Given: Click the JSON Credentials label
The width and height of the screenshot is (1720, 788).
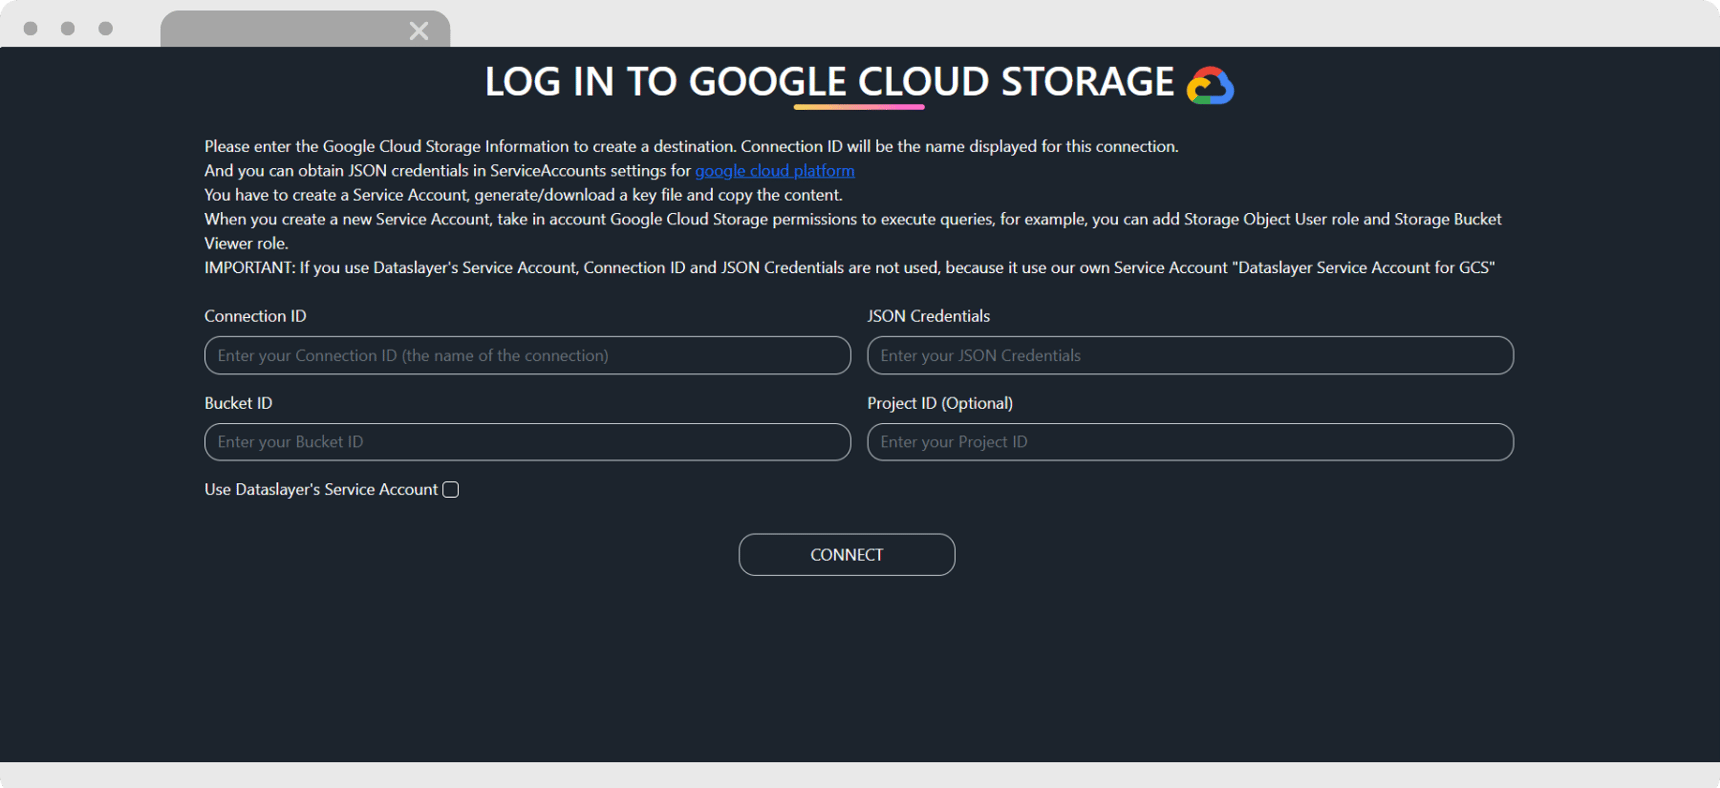Looking at the screenshot, I should (928, 316).
